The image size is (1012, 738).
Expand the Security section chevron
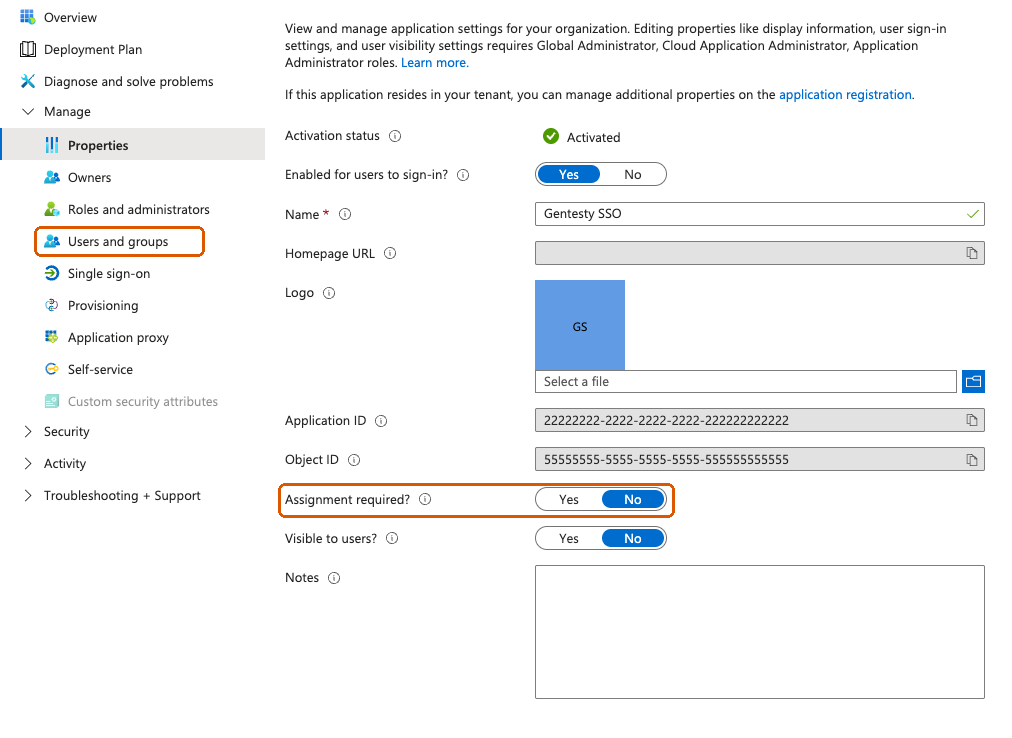pyautogui.click(x=28, y=431)
